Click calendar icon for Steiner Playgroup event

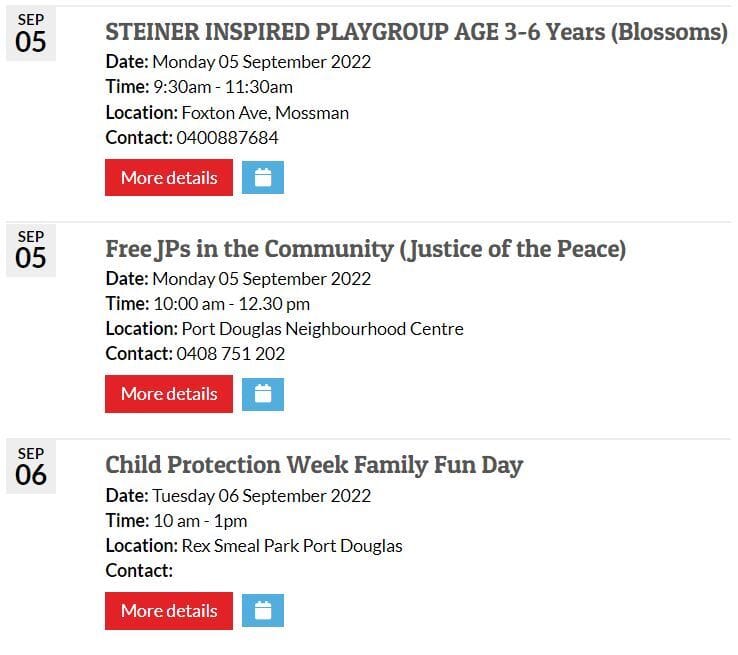tap(263, 178)
